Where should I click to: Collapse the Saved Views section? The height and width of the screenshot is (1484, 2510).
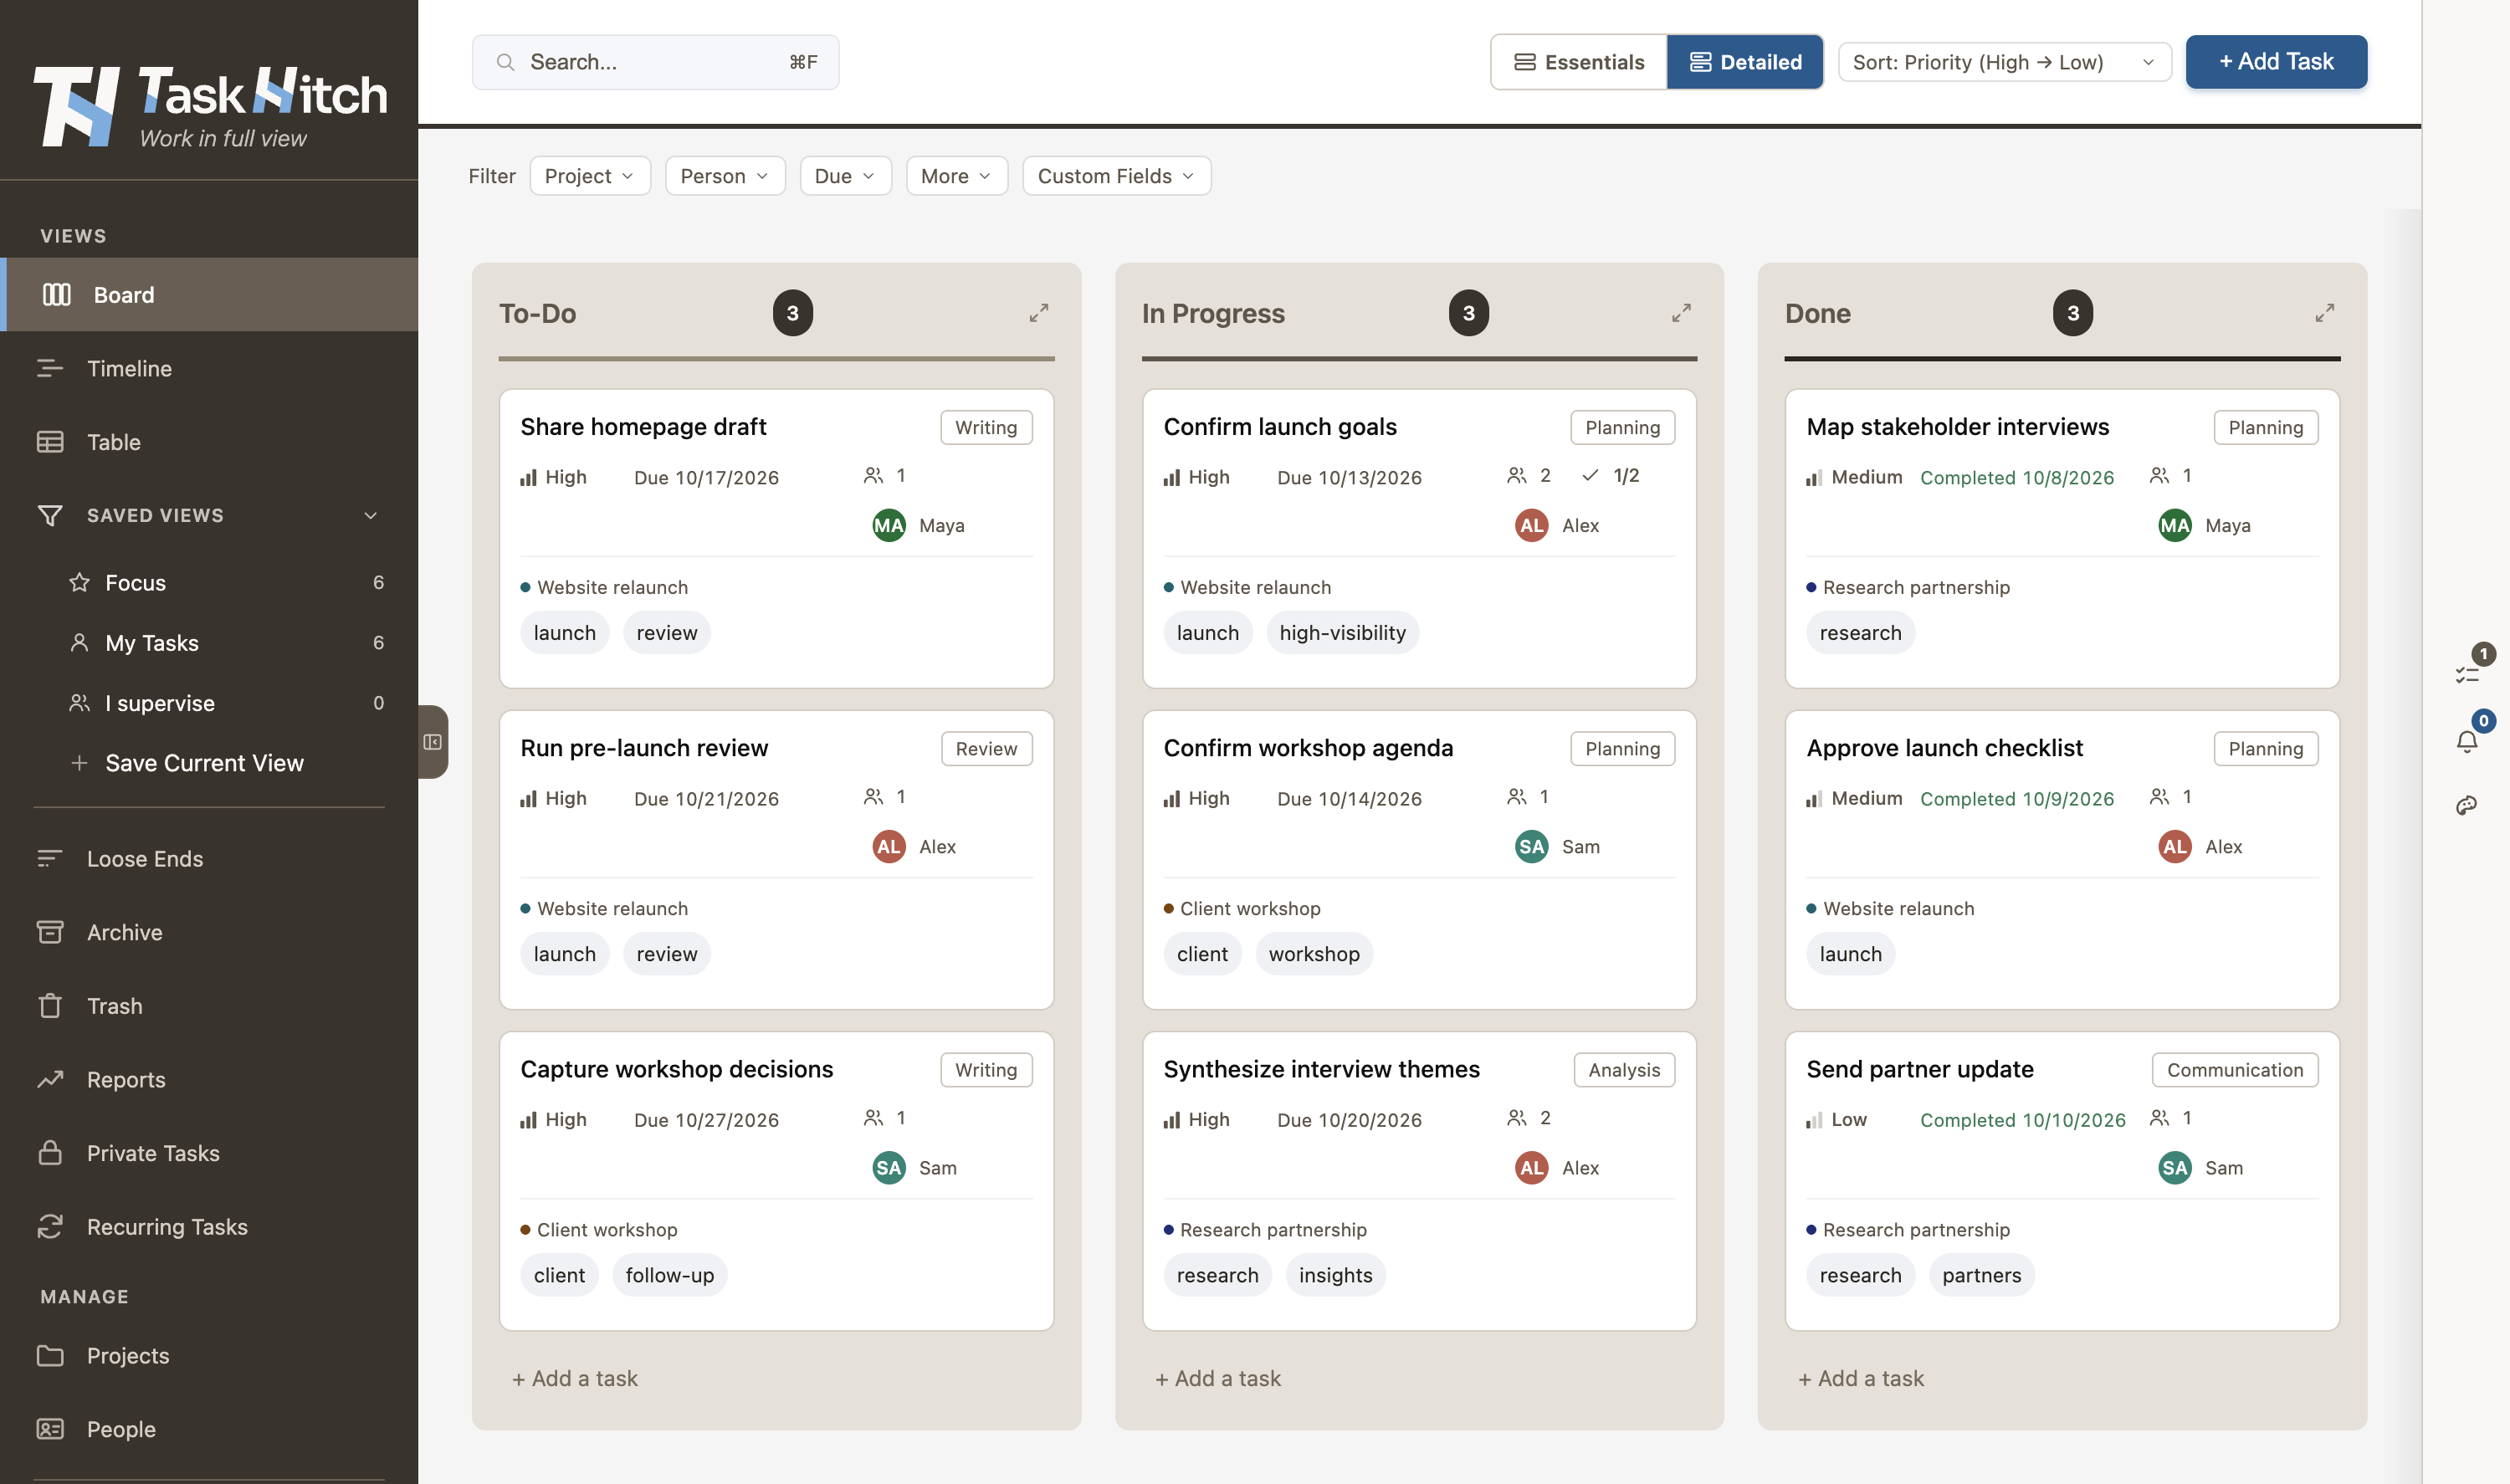tap(370, 516)
